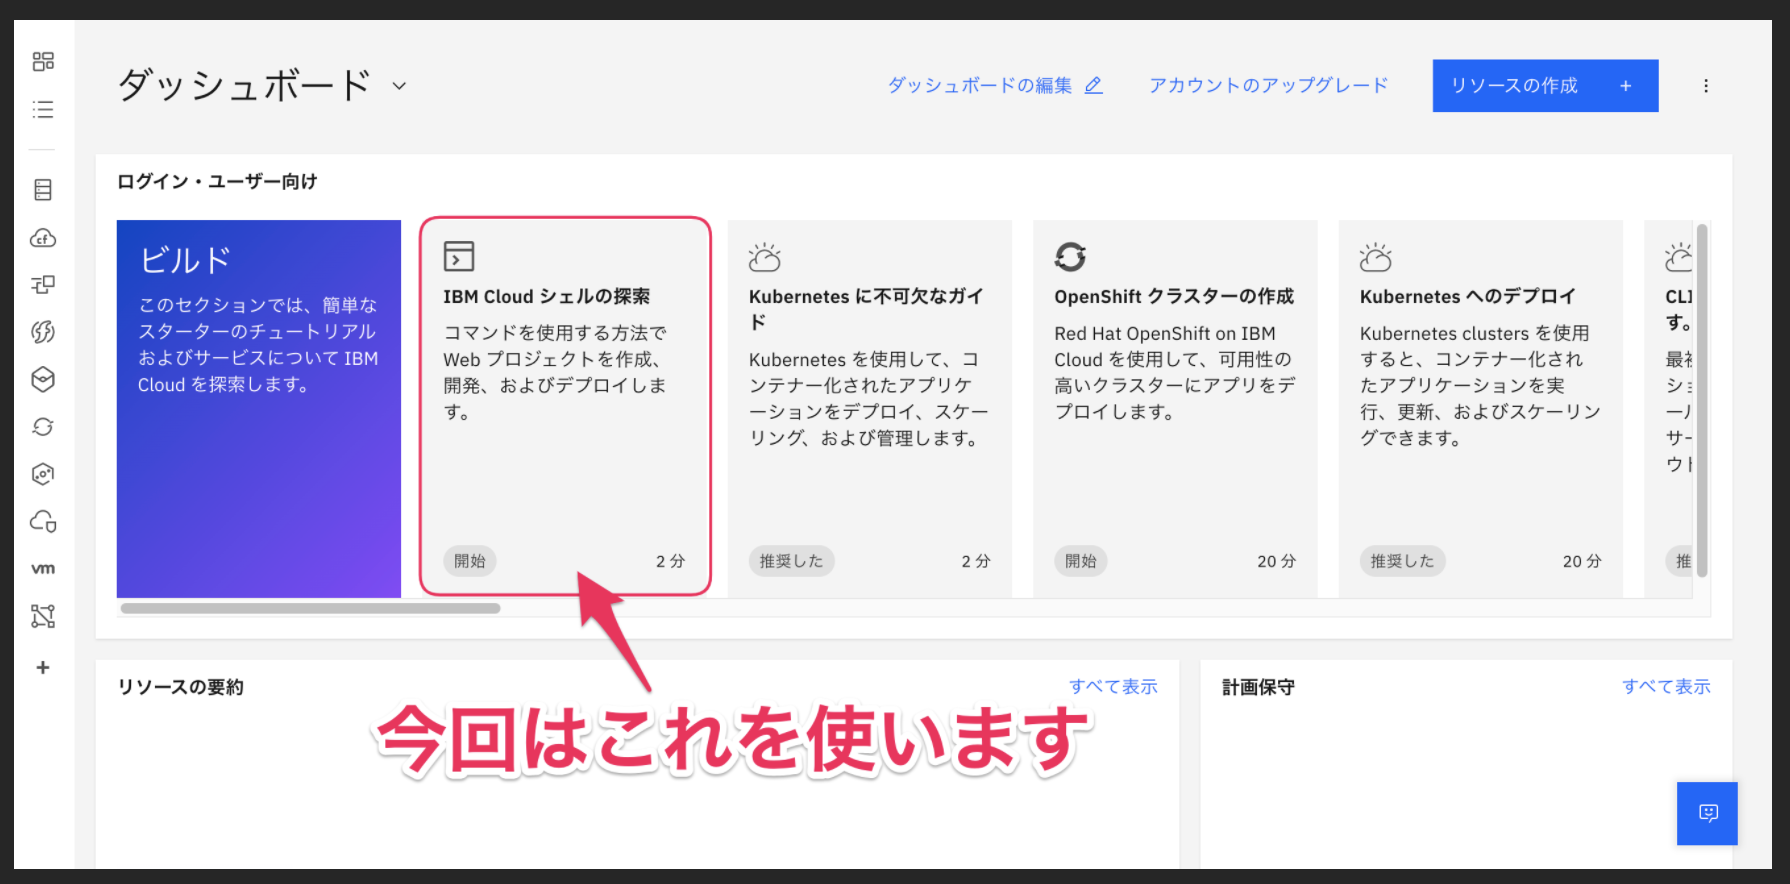Click the ビルド section tile

click(x=259, y=408)
